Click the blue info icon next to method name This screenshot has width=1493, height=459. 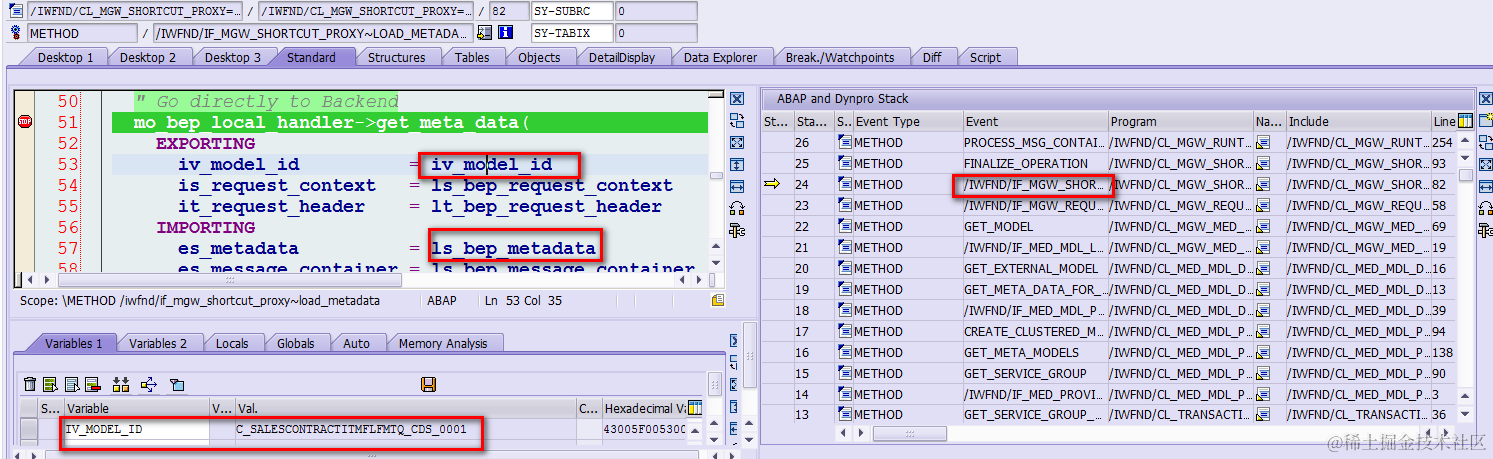click(x=505, y=33)
